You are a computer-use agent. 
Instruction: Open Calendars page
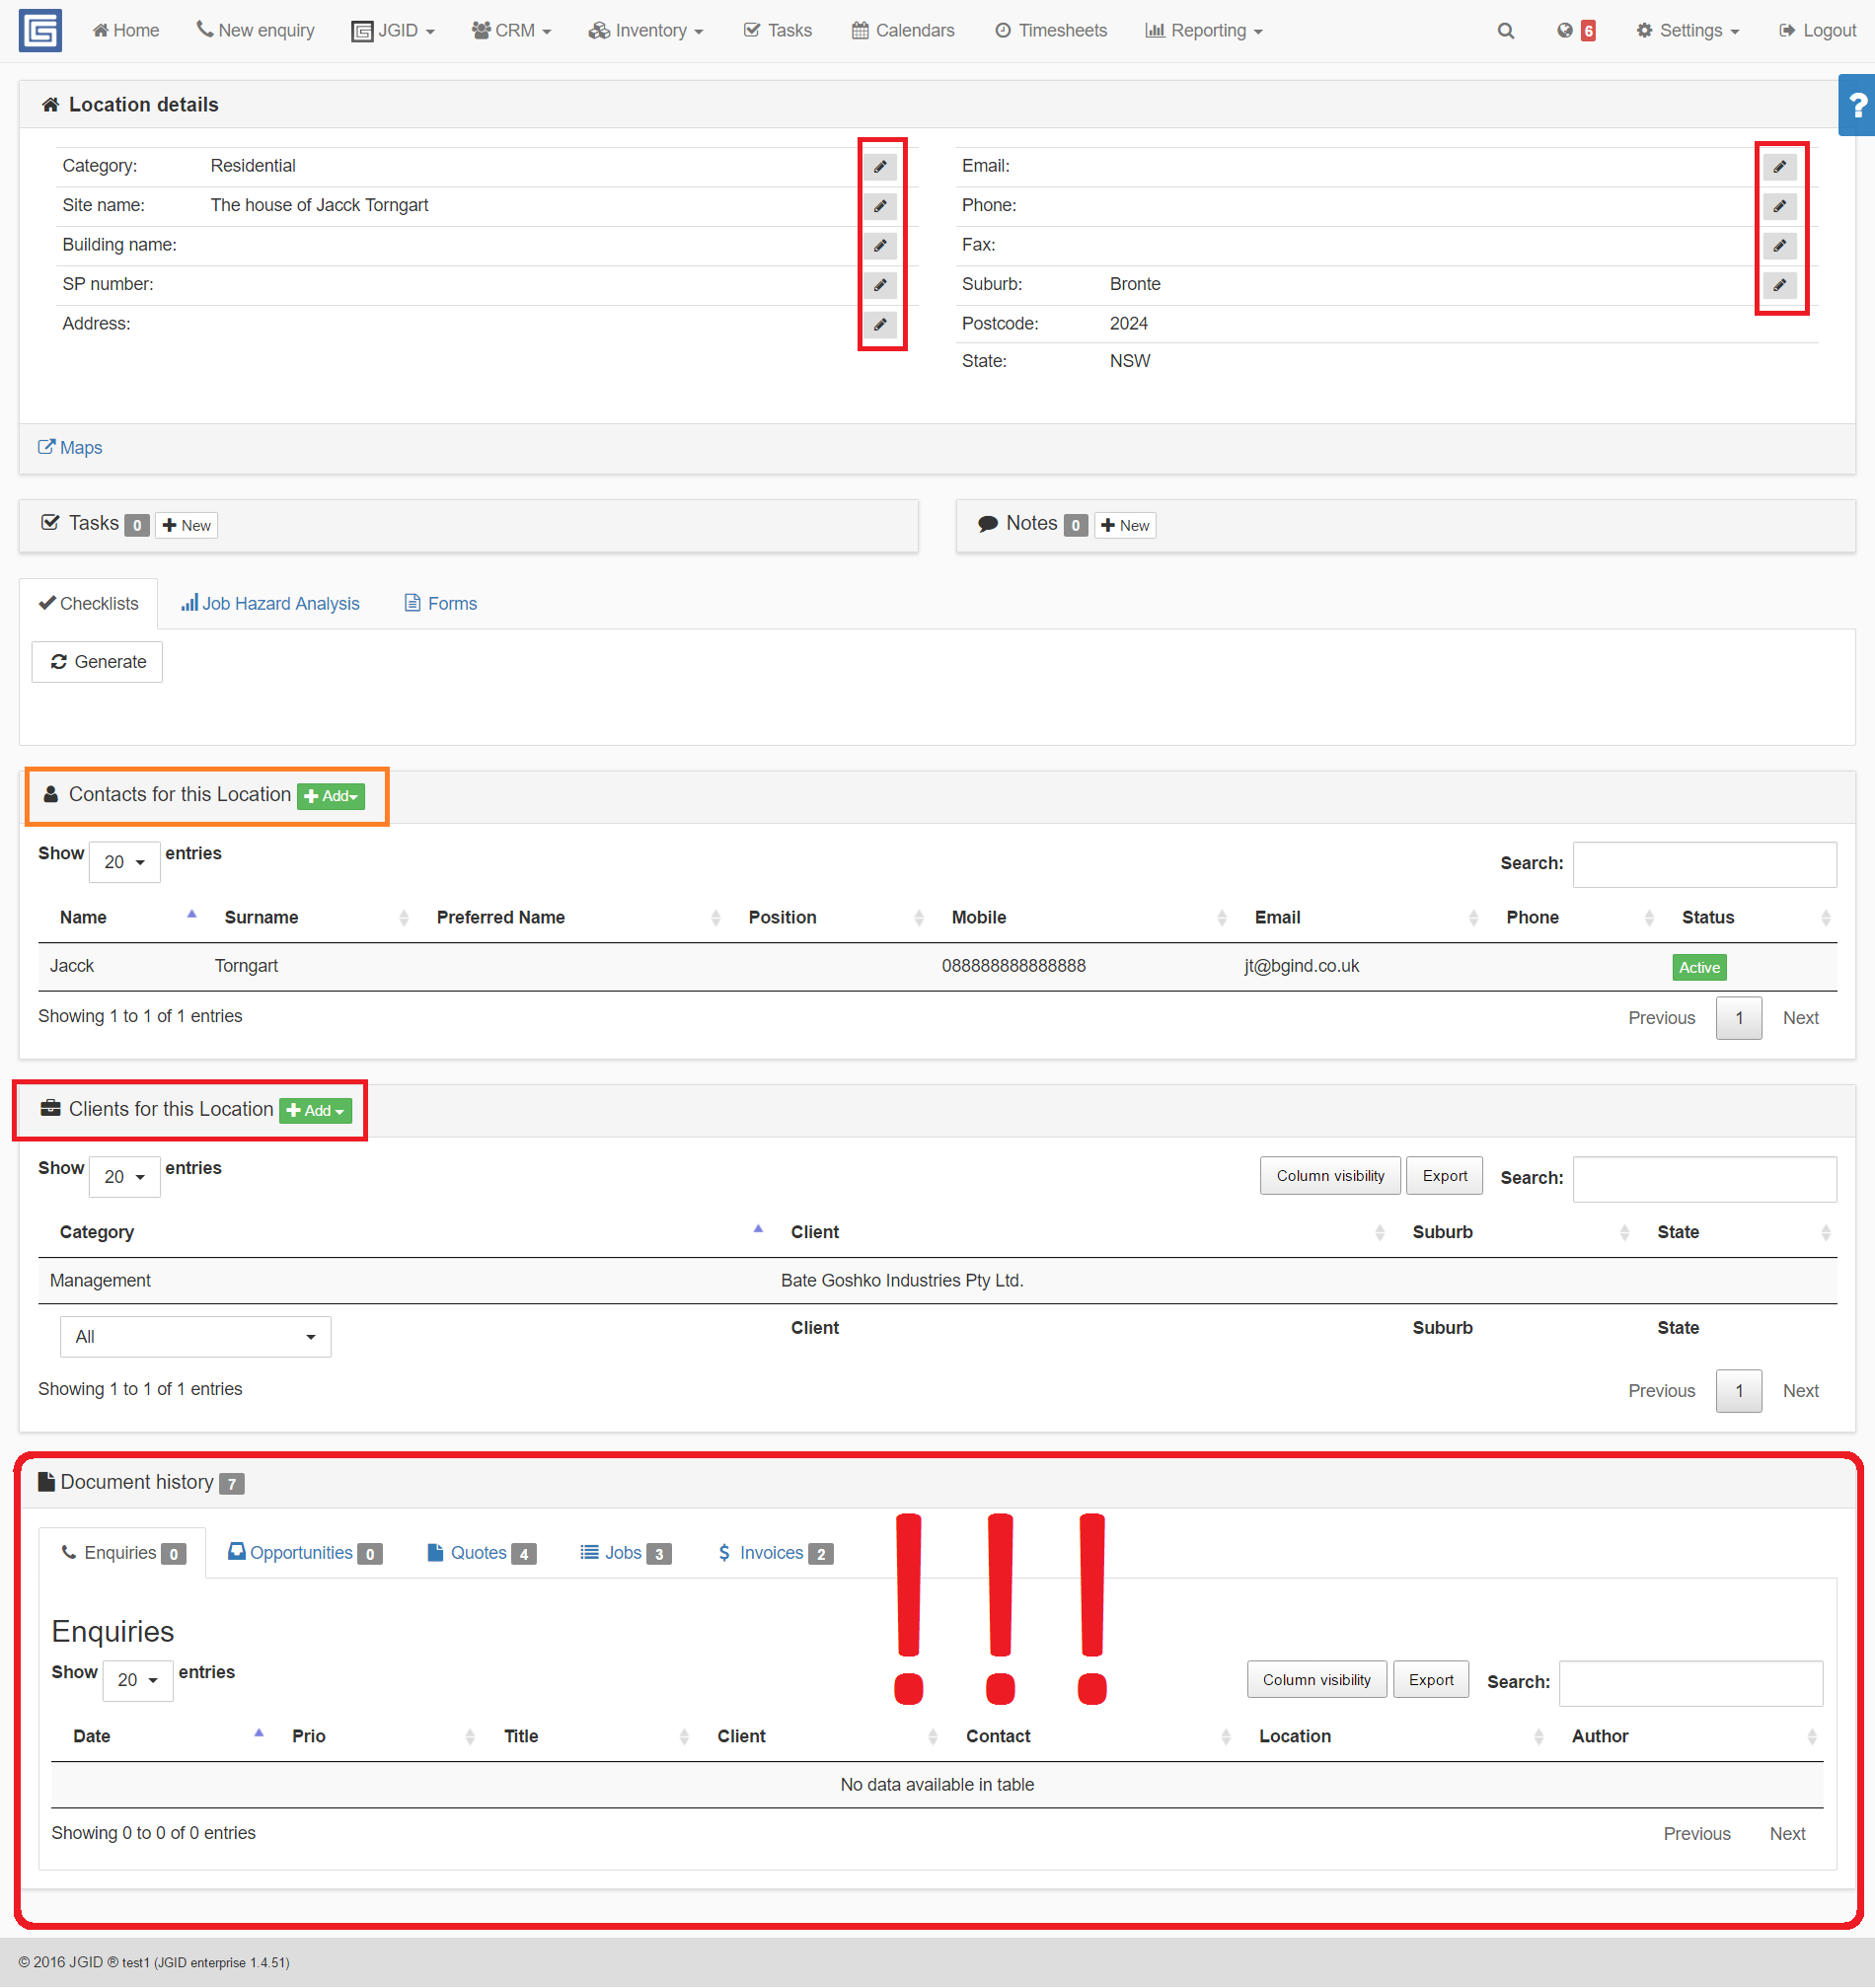click(x=903, y=31)
